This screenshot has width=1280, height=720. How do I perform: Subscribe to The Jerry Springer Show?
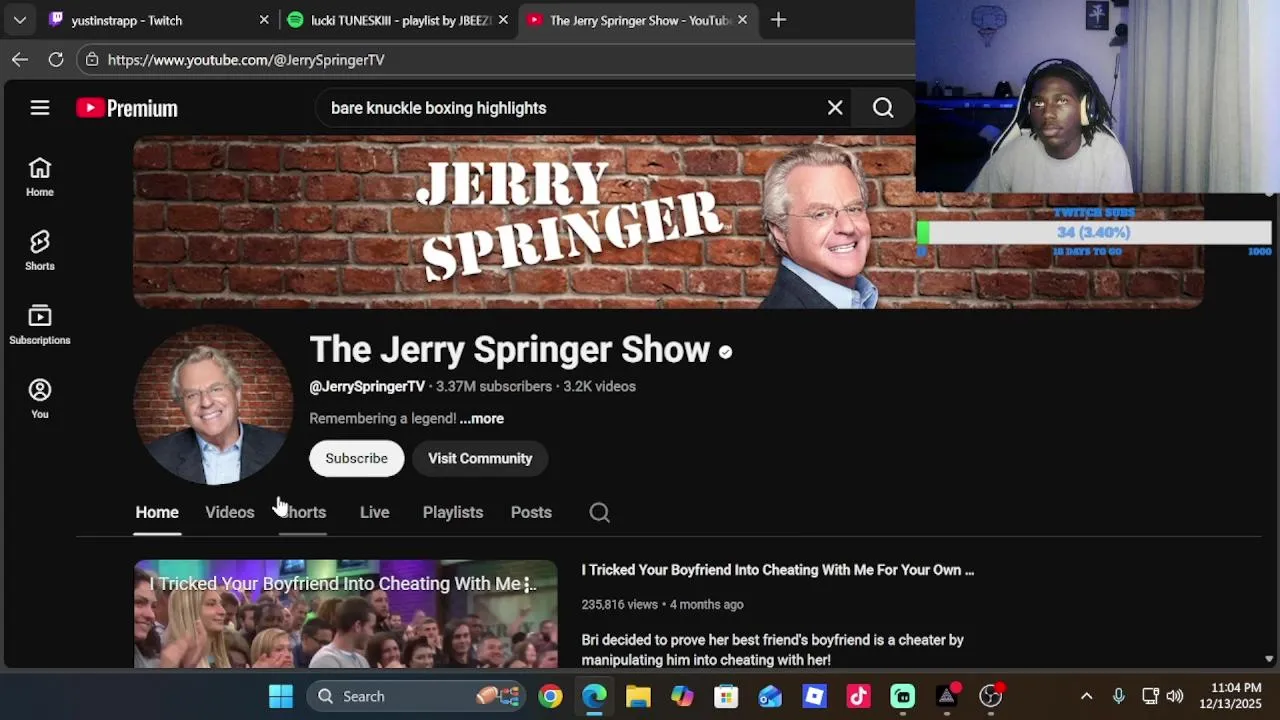pyautogui.click(x=356, y=458)
